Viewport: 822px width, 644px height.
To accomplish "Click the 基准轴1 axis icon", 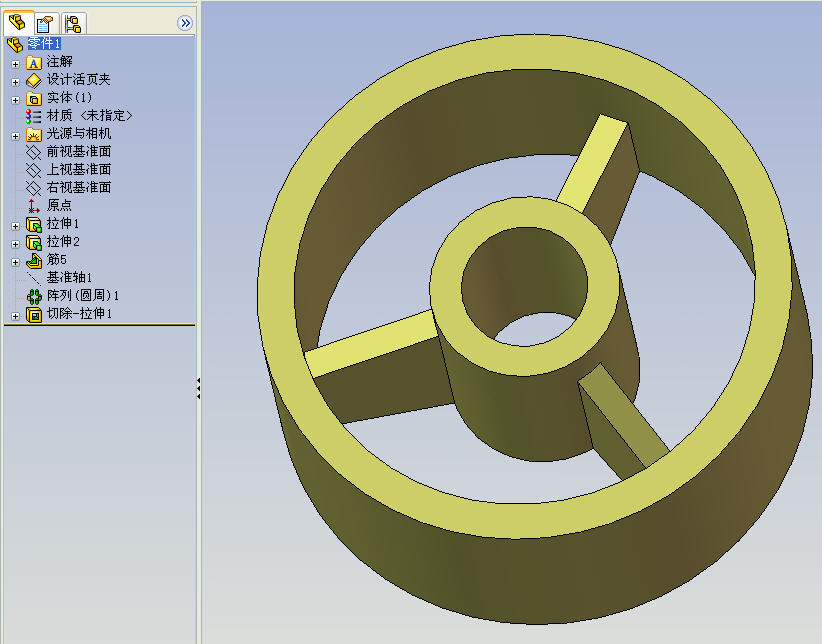I will (34, 278).
